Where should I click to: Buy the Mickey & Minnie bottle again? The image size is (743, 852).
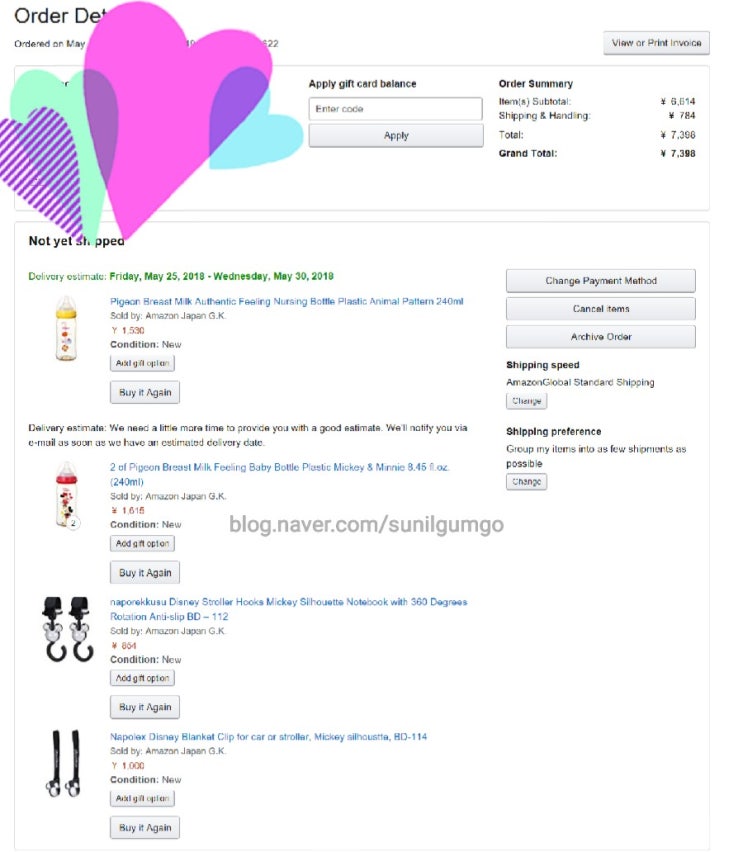pos(145,573)
